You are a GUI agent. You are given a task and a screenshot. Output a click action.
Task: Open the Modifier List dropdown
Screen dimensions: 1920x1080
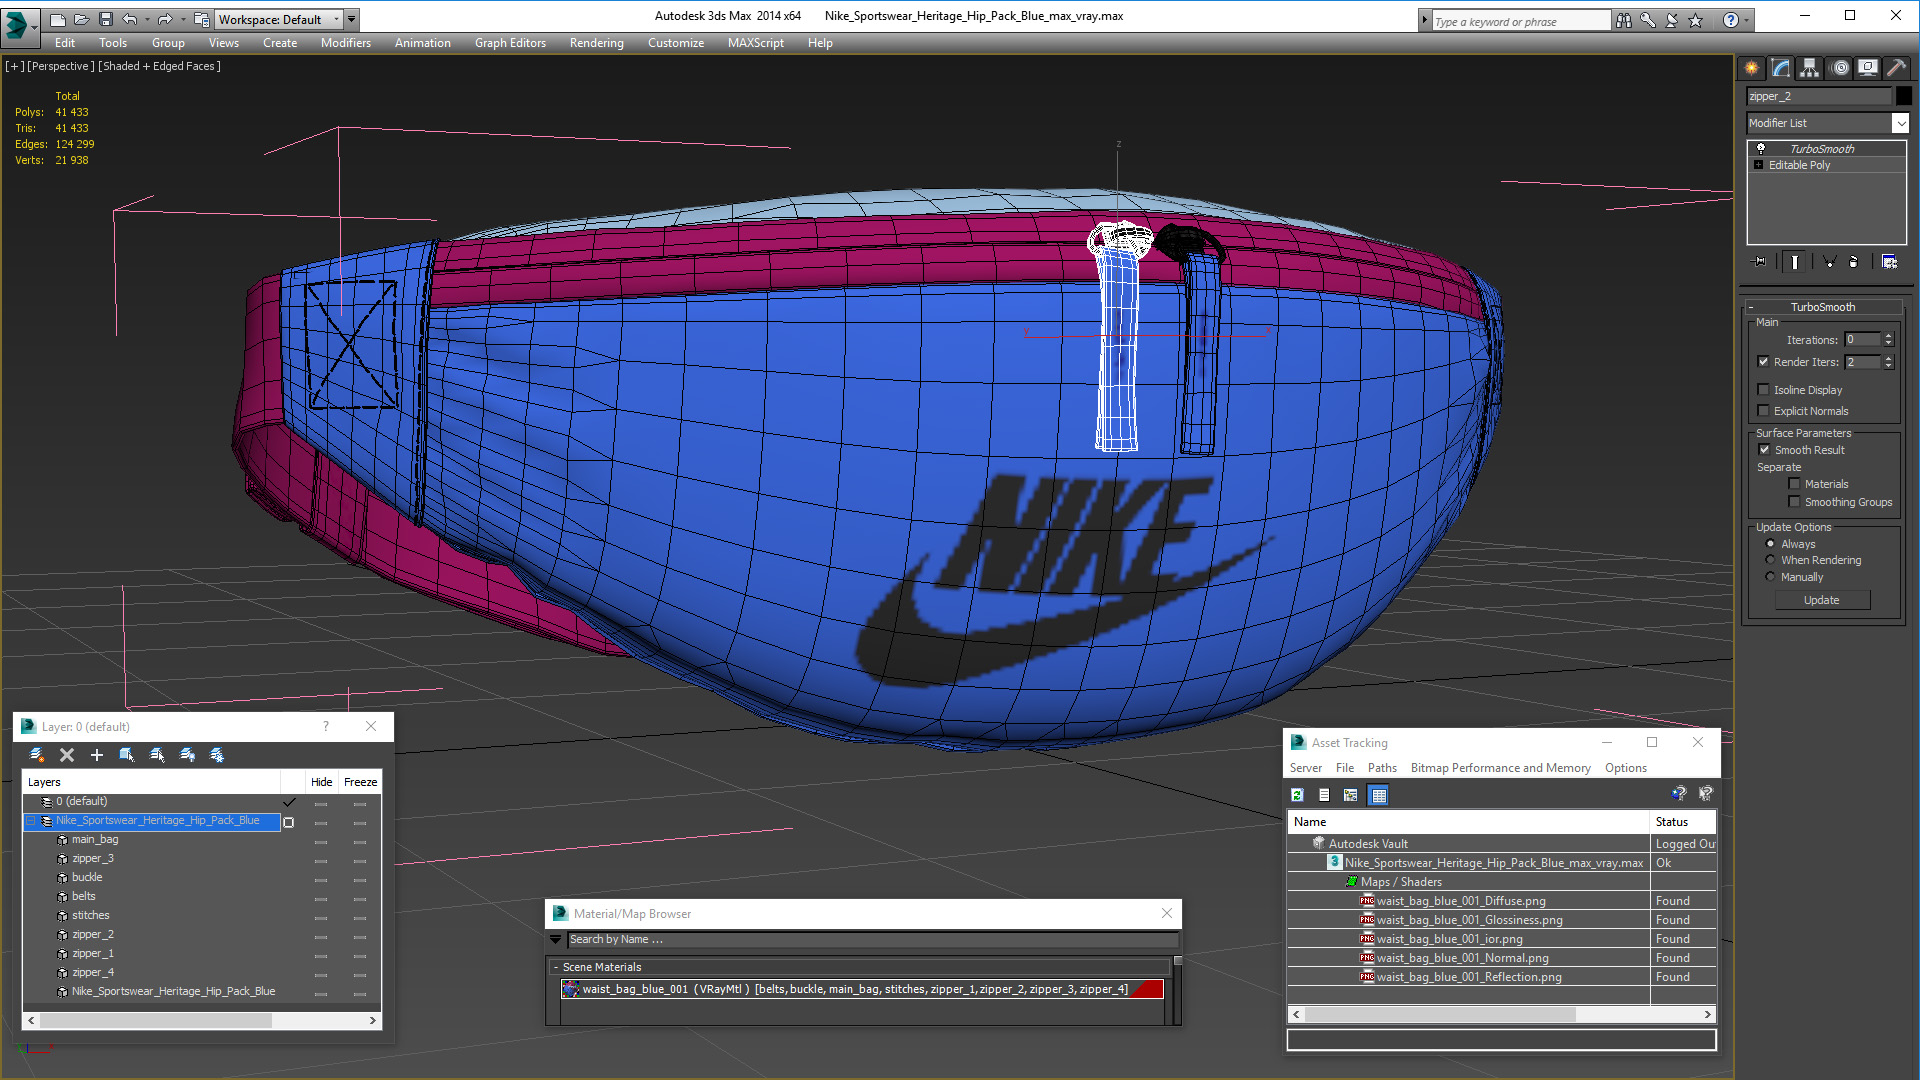point(1900,123)
